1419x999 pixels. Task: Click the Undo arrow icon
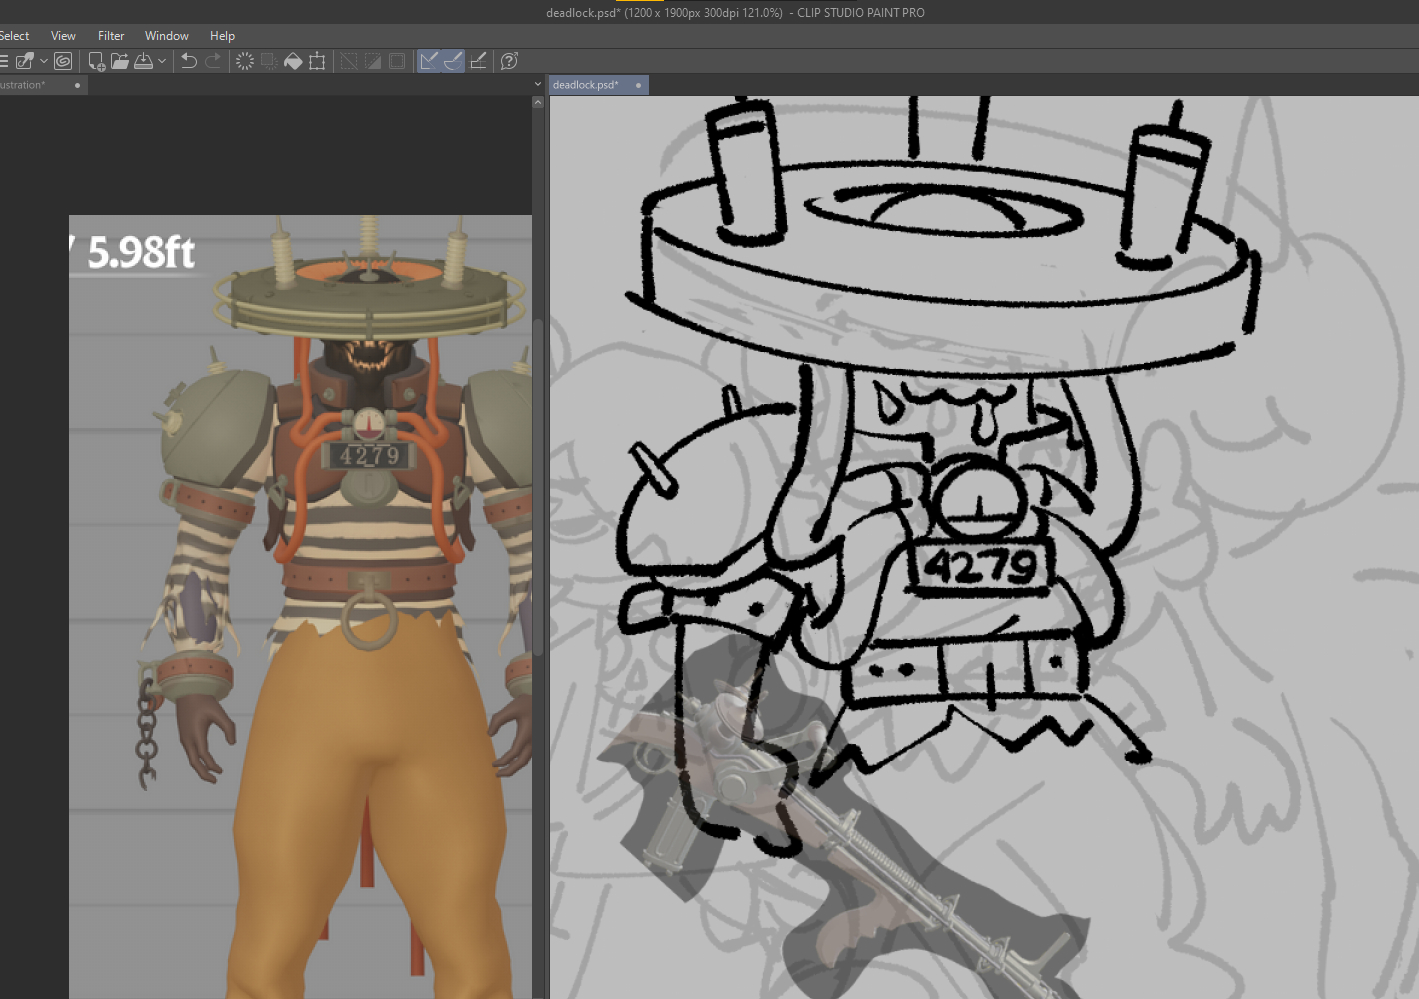pyautogui.click(x=188, y=61)
